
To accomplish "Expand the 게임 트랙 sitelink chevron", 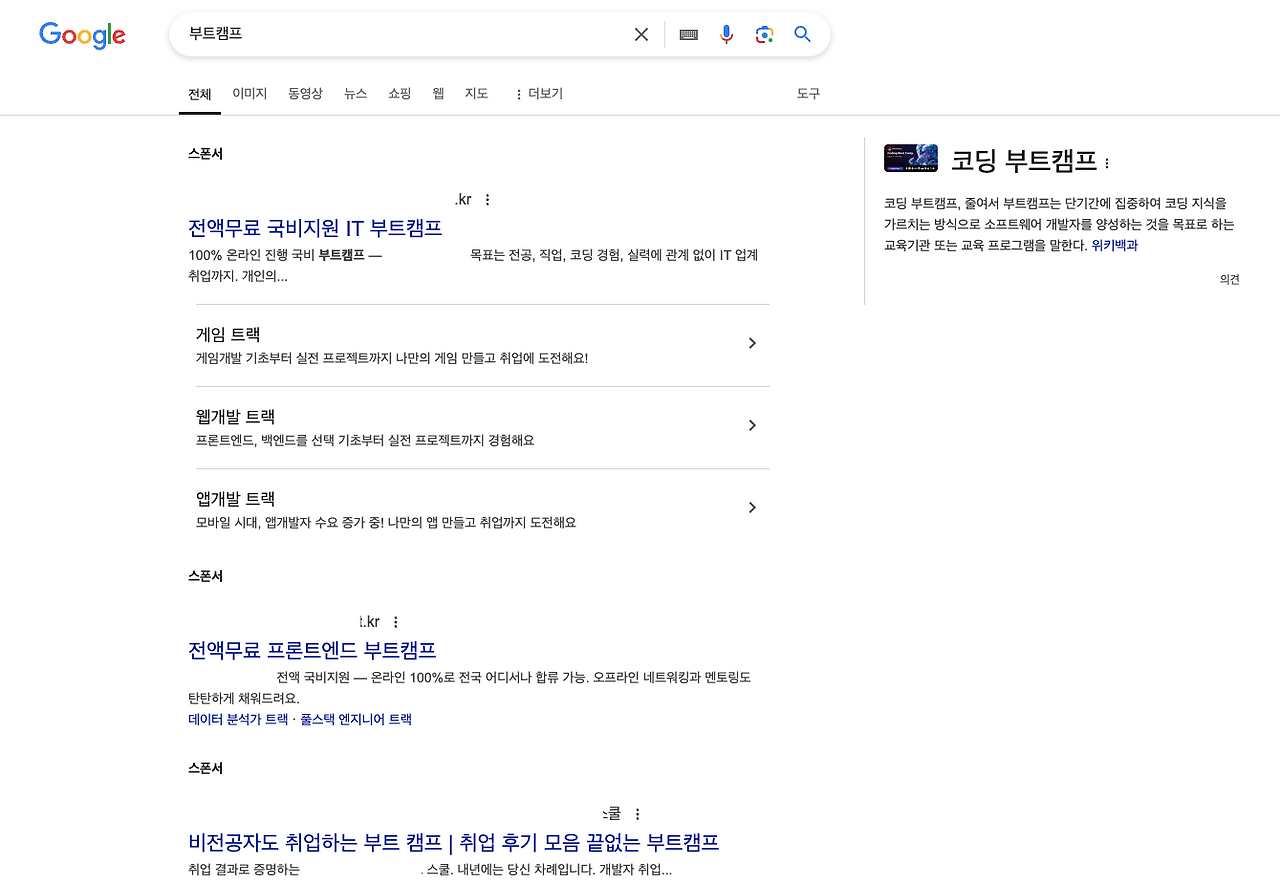I will (x=751, y=343).
